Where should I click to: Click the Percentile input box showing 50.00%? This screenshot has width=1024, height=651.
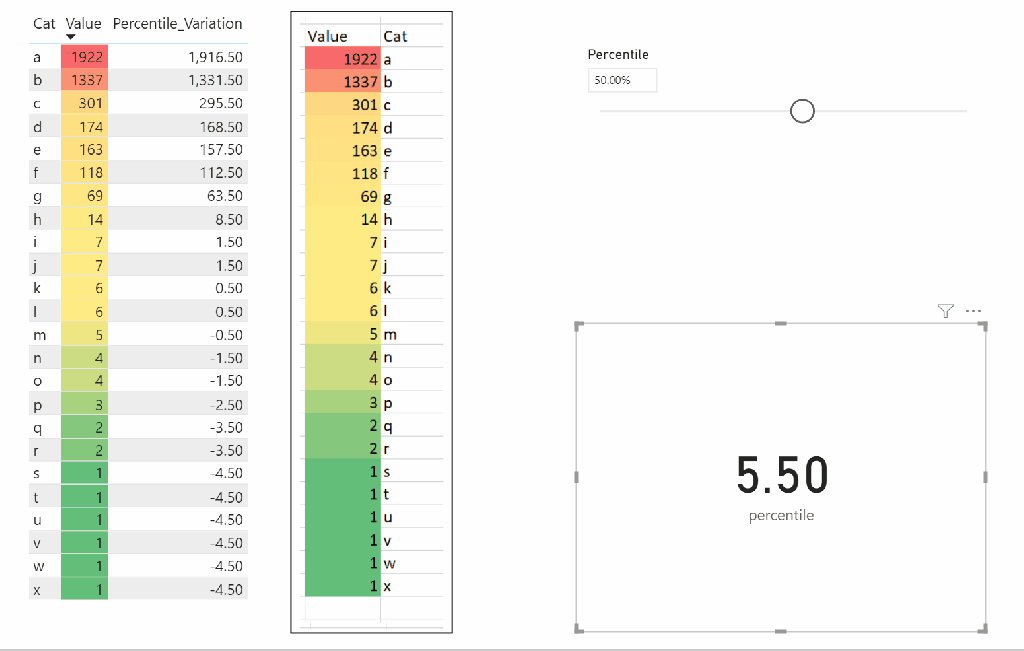click(622, 80)
